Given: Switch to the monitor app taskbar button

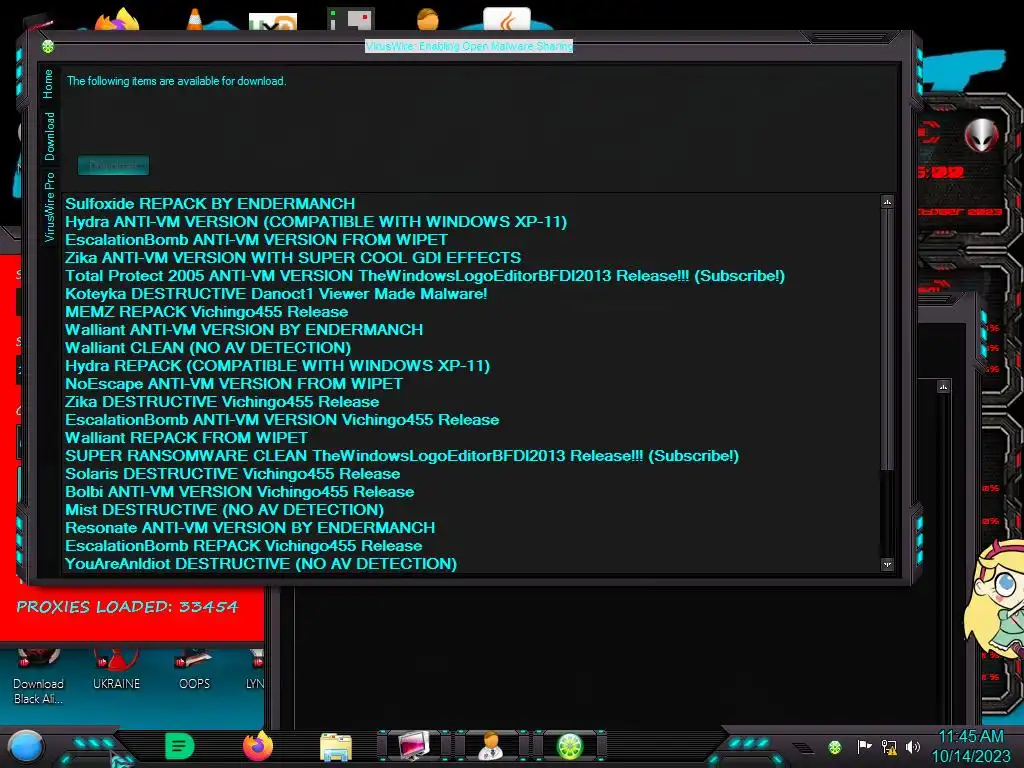Looking at the screenshot, I should coord(415,746).
